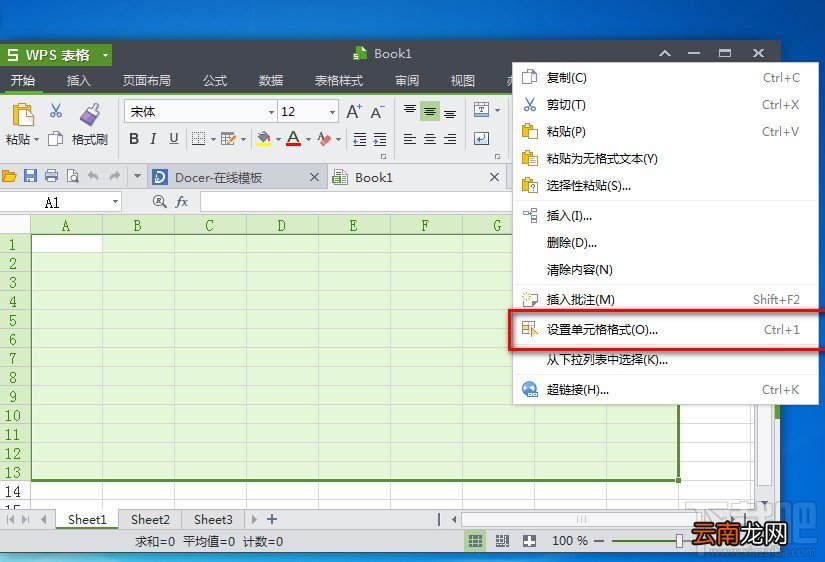Click the increase indent icon
Viewport: 825px width, 562px height.
(380, 139)
